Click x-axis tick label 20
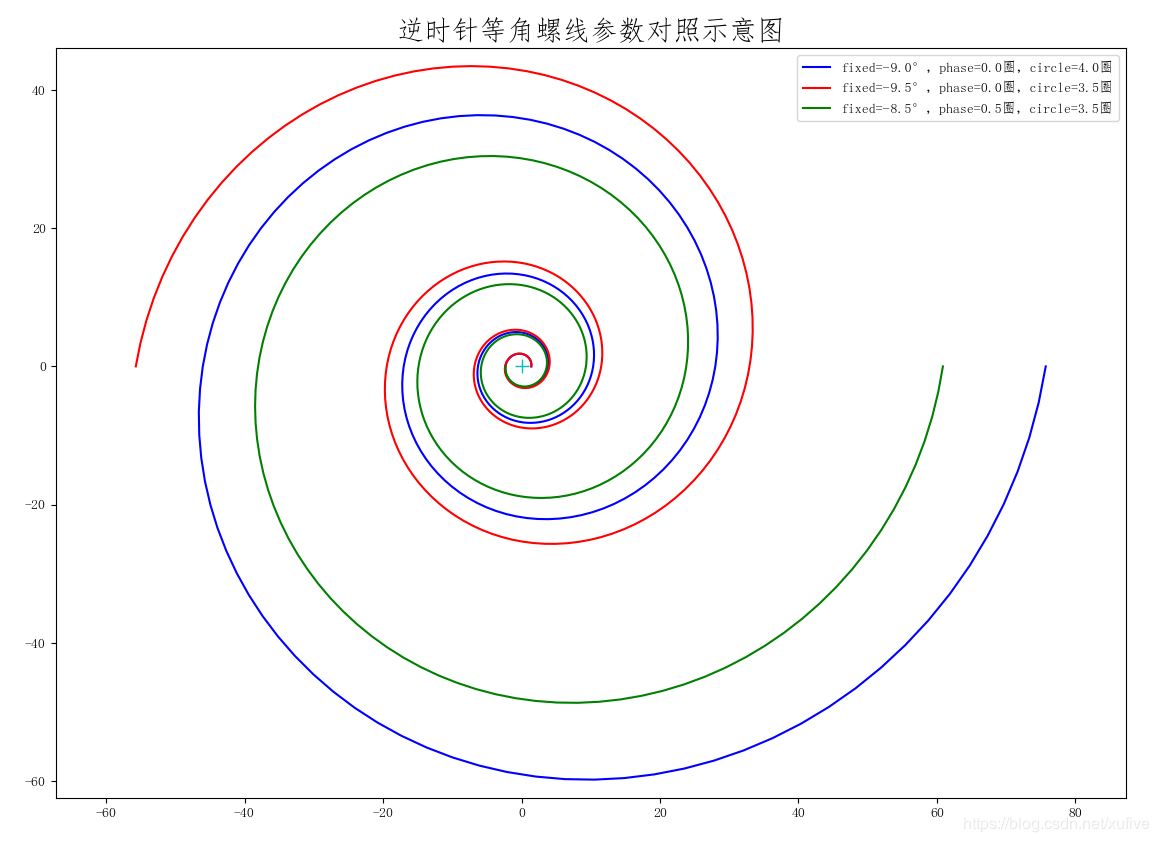Viewport: 1159px width, 842px height. tap(660, 812)
